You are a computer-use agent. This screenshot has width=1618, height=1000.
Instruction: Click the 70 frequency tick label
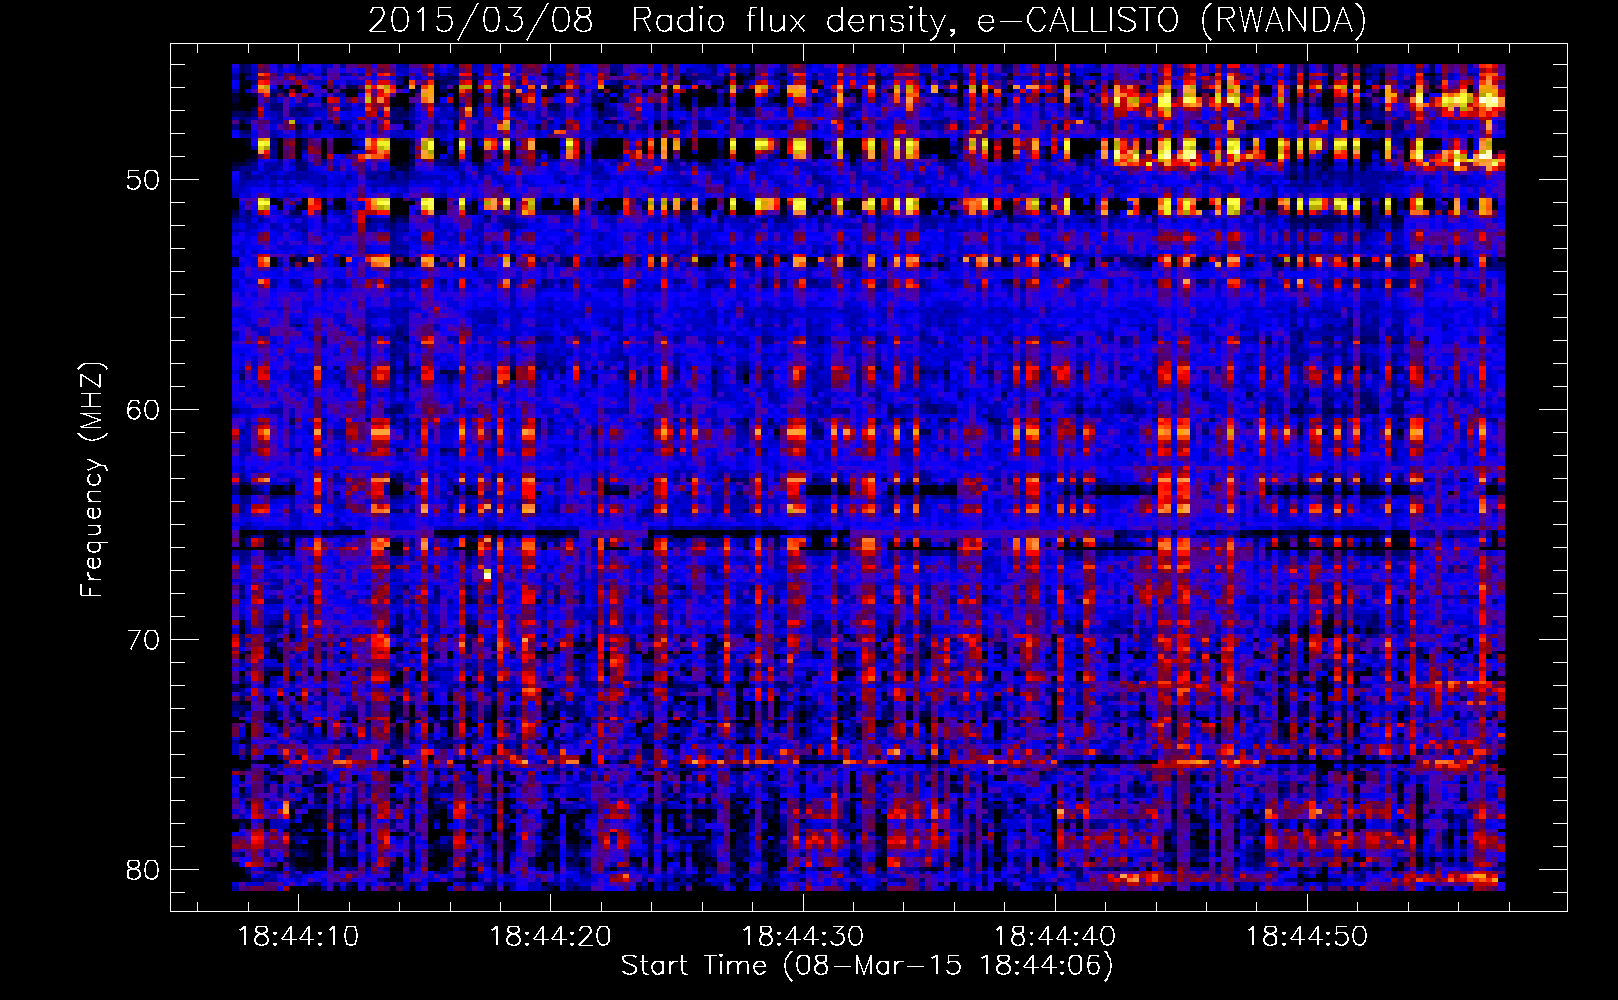point(143,640)
